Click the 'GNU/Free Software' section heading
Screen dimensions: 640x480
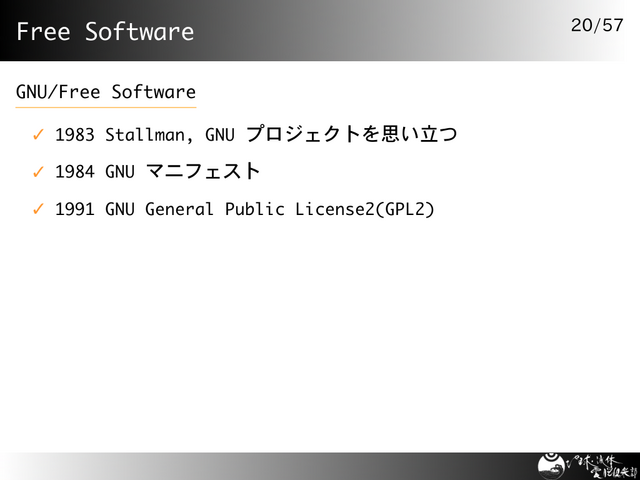[x=105, y=92]
